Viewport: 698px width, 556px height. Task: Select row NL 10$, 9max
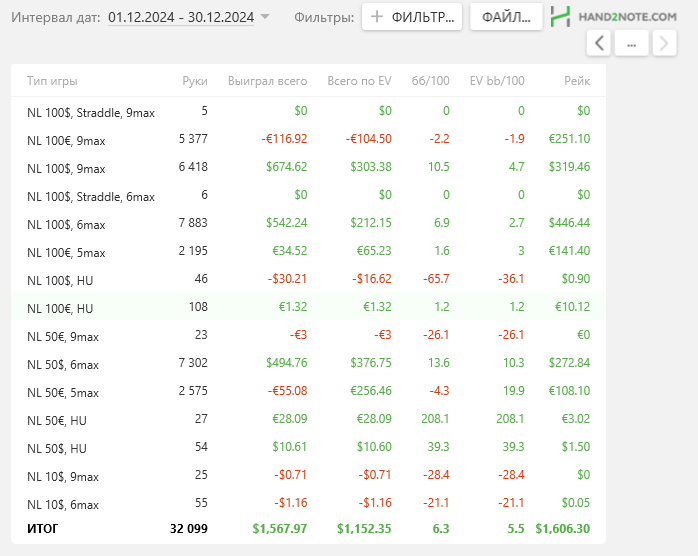308,475
